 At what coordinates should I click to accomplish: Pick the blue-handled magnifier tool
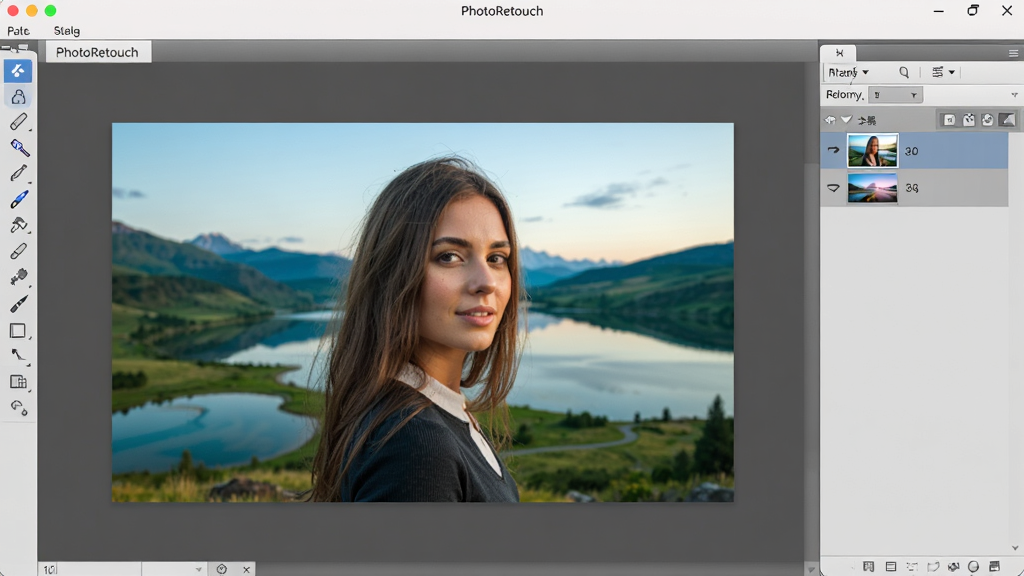pyautogui.click(x=19, y=148)
